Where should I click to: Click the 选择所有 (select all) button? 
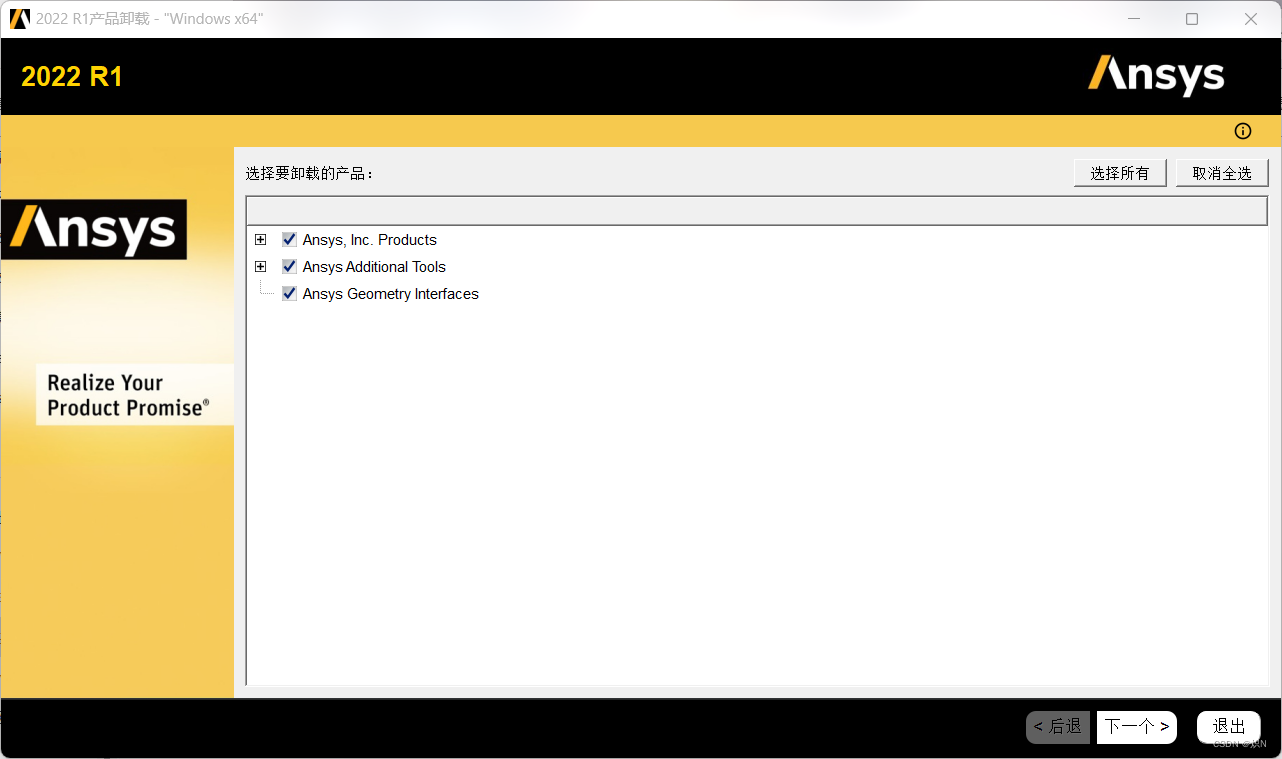pyautogui.click(x=1120, y=173)
